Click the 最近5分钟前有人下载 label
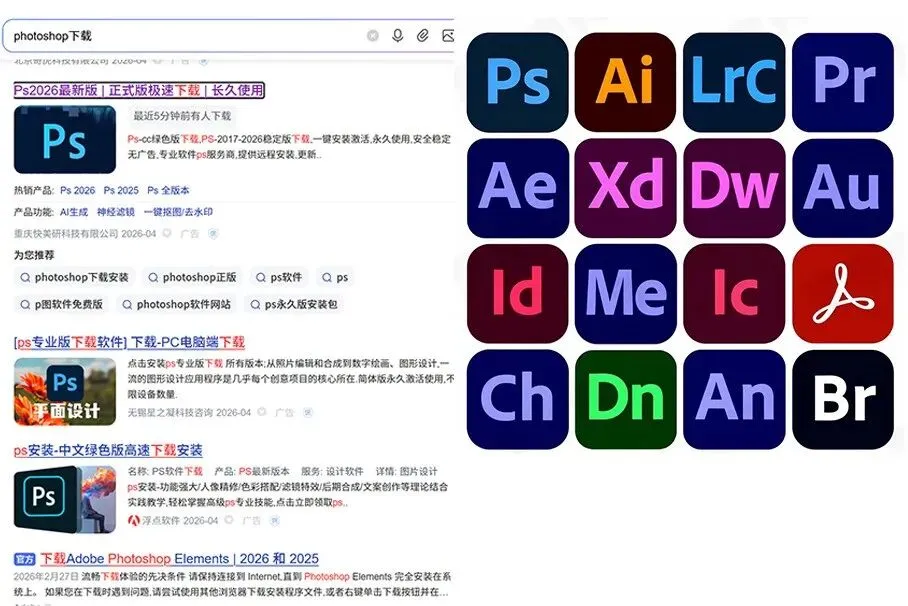This screenshot has height=606, width=908. click(182, 116)
